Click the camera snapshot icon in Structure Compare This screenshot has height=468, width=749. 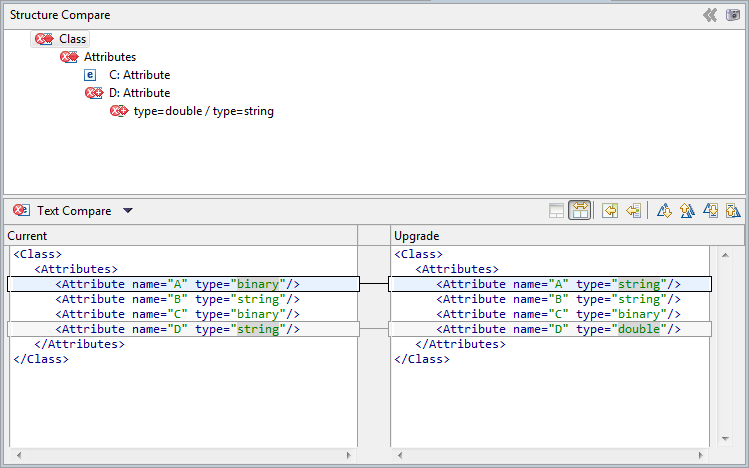[x=732, y=15]
